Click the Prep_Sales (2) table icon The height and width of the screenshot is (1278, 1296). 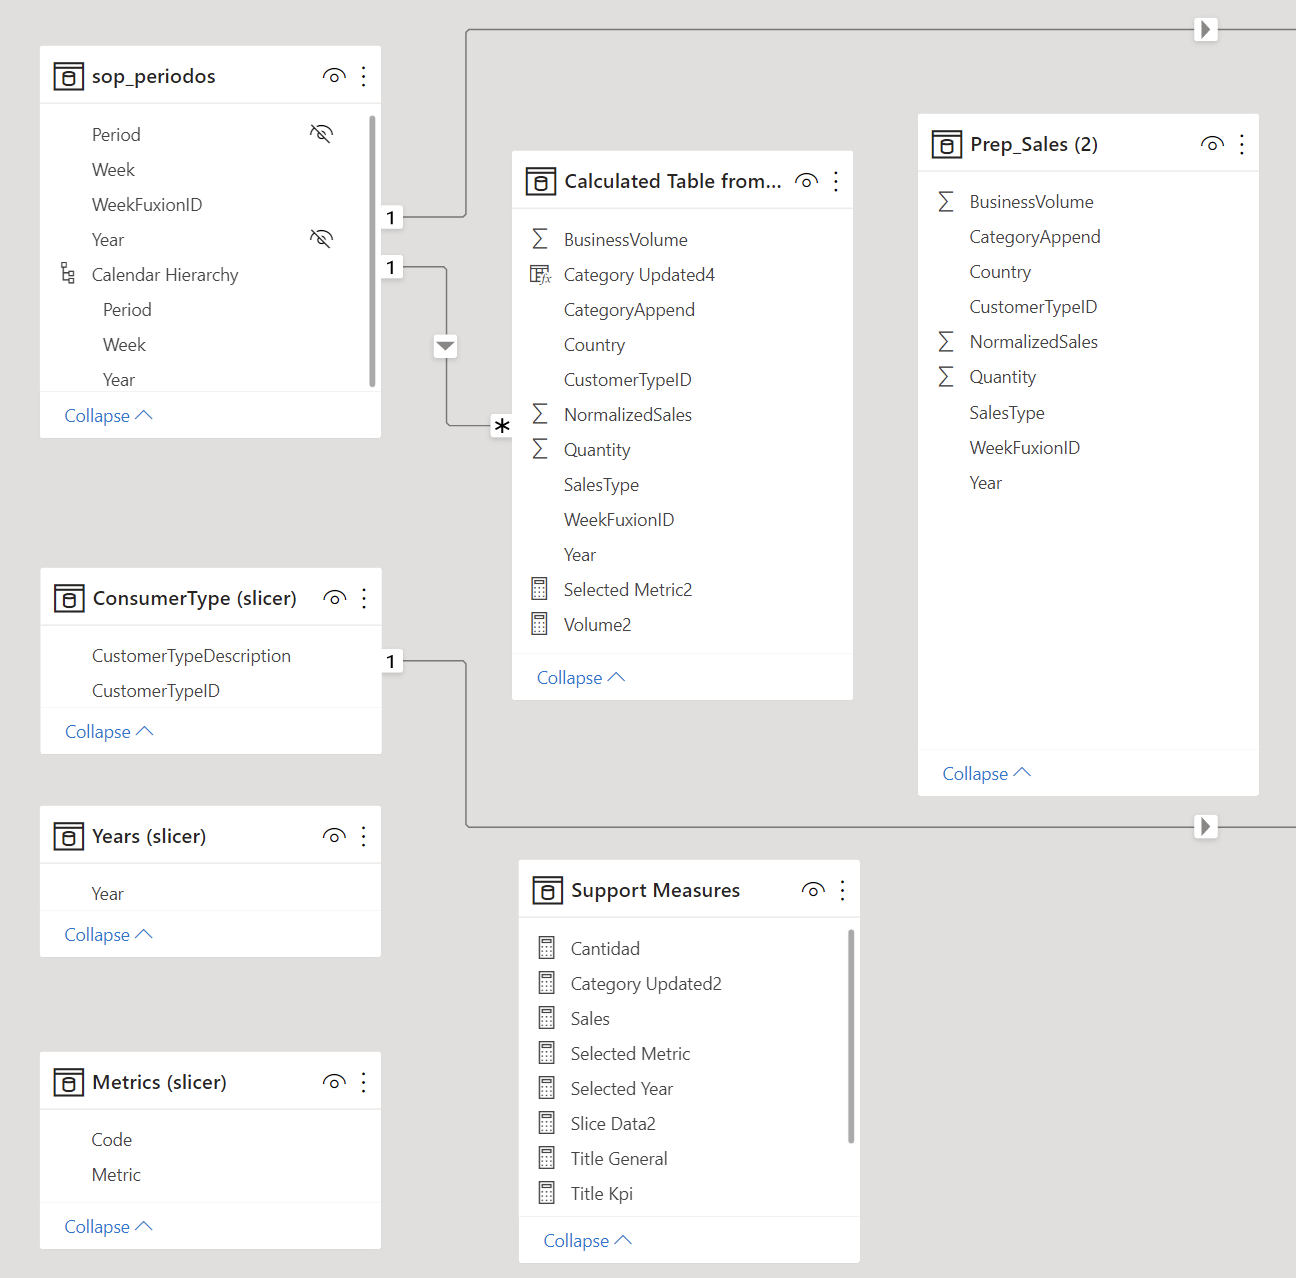pos(946,145)
